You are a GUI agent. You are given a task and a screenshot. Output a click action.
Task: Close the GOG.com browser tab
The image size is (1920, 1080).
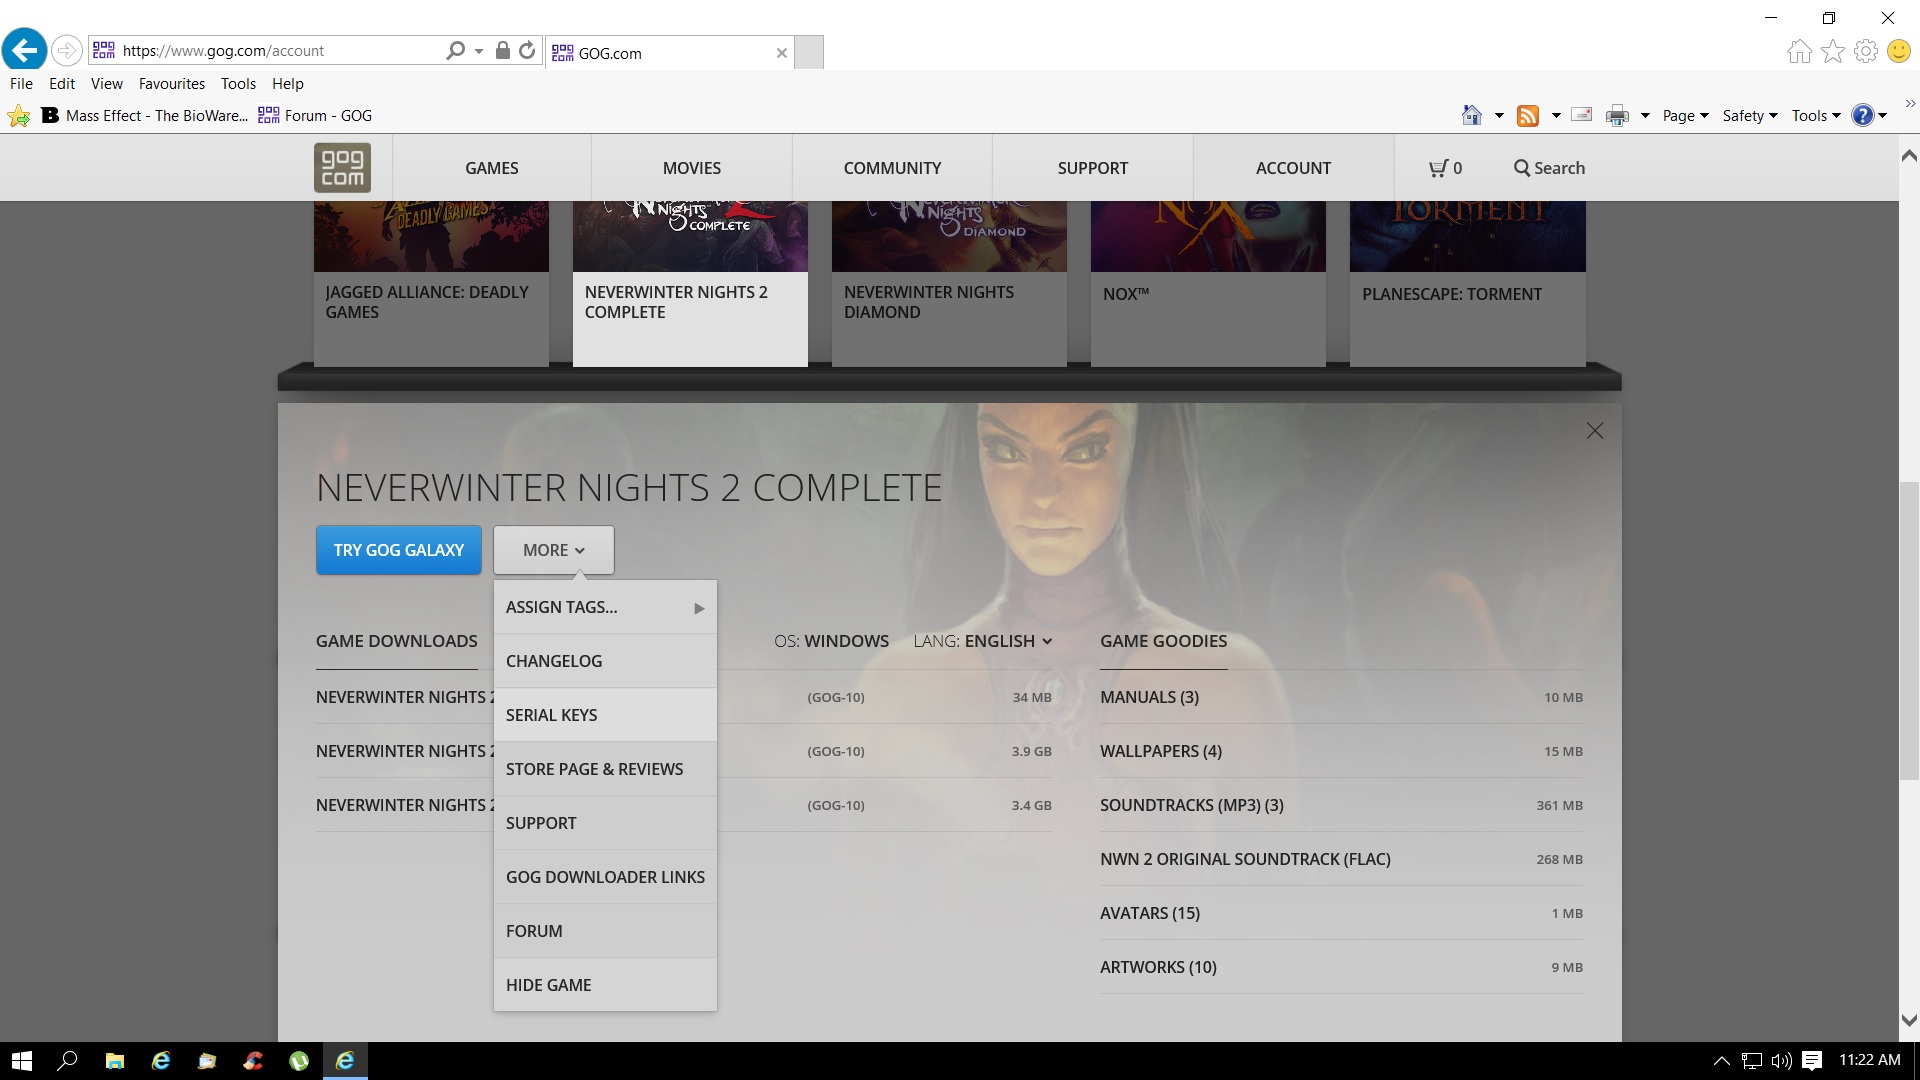click(x=782, y=53)
